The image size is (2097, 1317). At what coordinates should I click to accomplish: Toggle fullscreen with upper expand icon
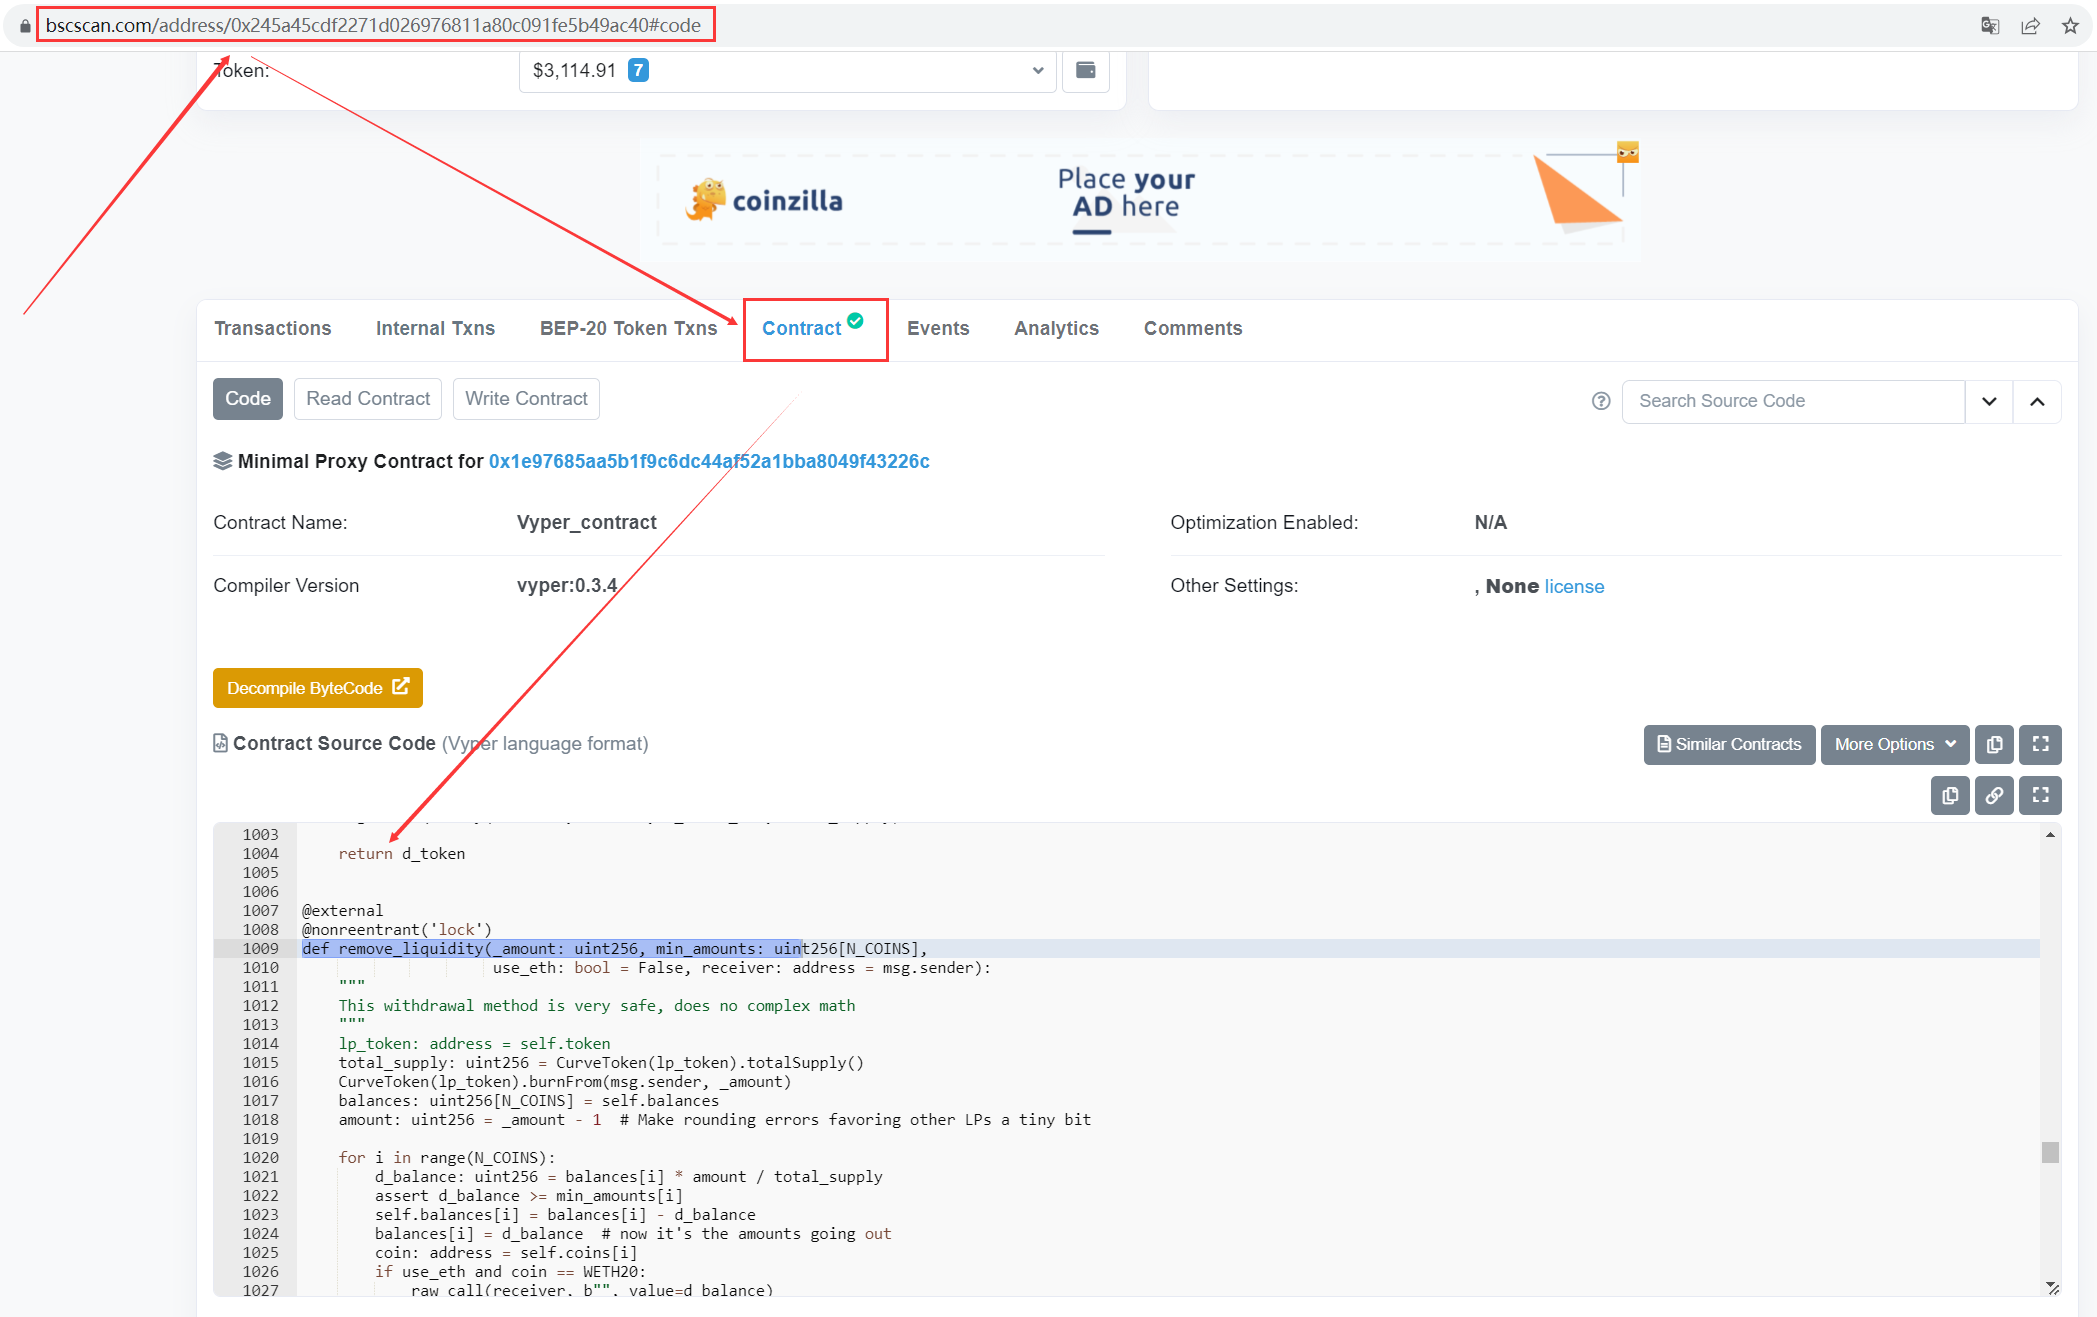2040,744
